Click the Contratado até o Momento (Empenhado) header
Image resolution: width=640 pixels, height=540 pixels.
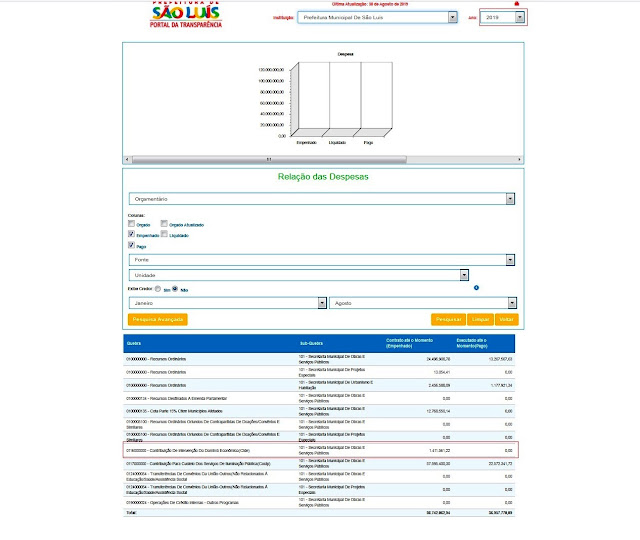pyautogui.click(x=409, y=343)
